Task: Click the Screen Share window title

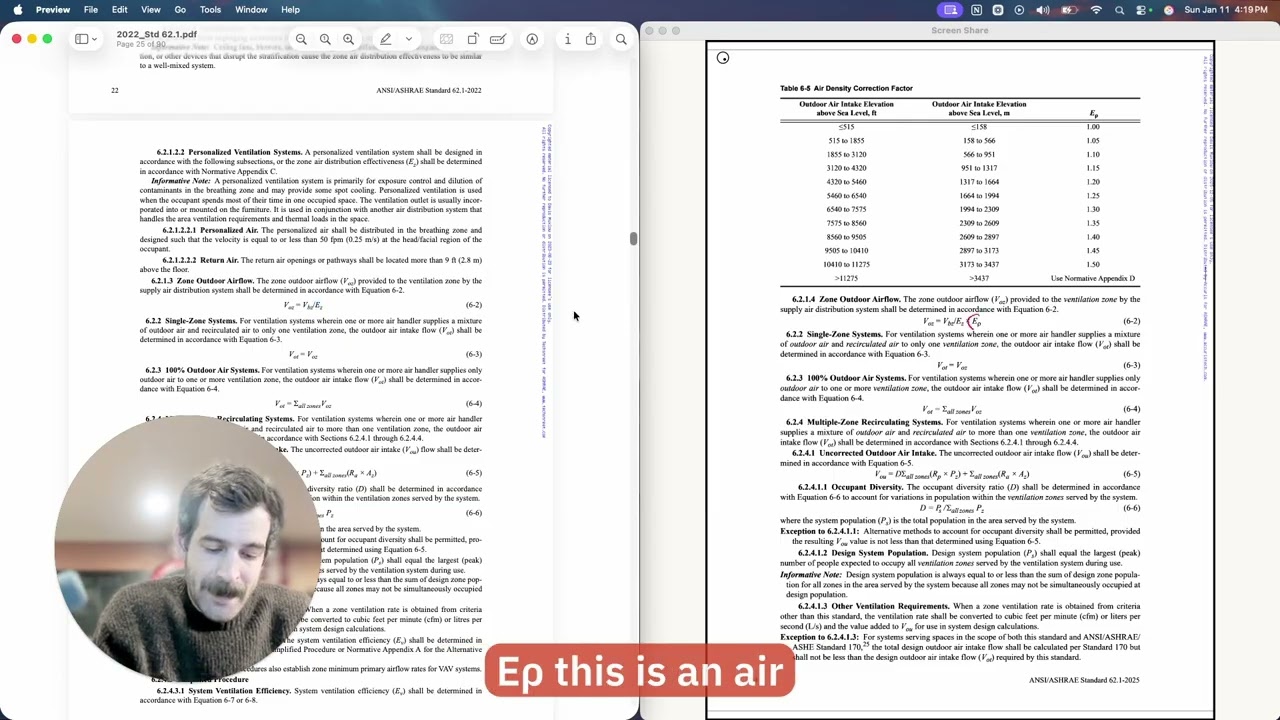Action: 960,31
